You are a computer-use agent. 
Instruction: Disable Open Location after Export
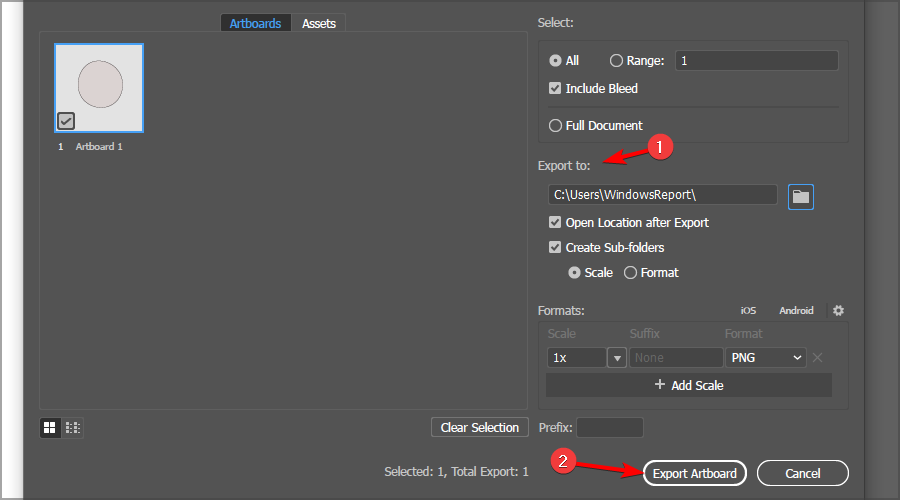click(x=555, y=222)
